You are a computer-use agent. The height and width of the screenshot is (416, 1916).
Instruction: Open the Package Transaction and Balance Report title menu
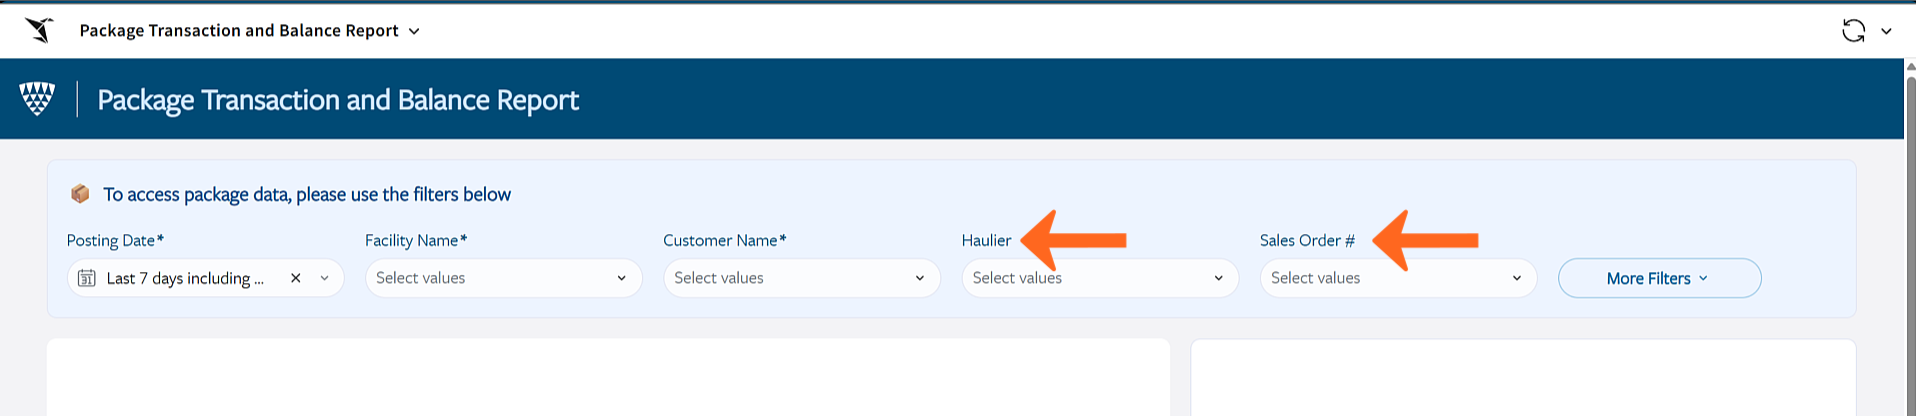(239, 31)
